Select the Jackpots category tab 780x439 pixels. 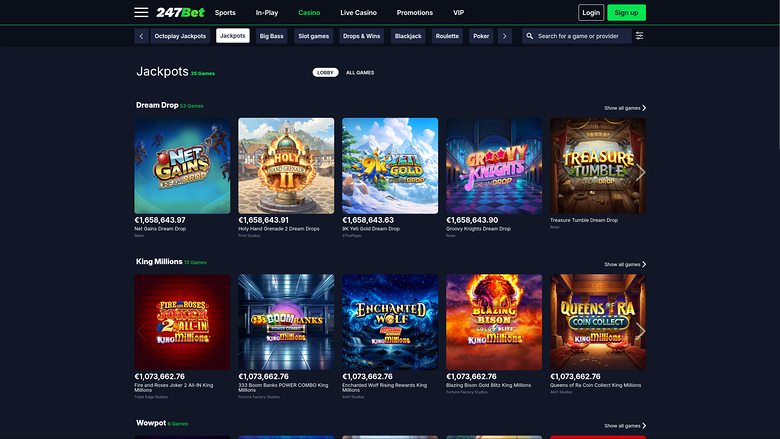(233, 36)
